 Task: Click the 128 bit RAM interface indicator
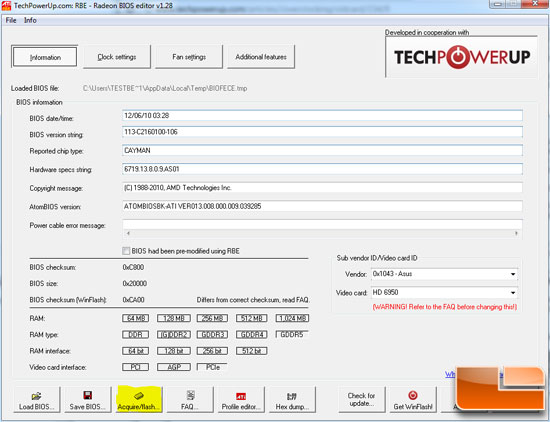[x=174, y=351]
